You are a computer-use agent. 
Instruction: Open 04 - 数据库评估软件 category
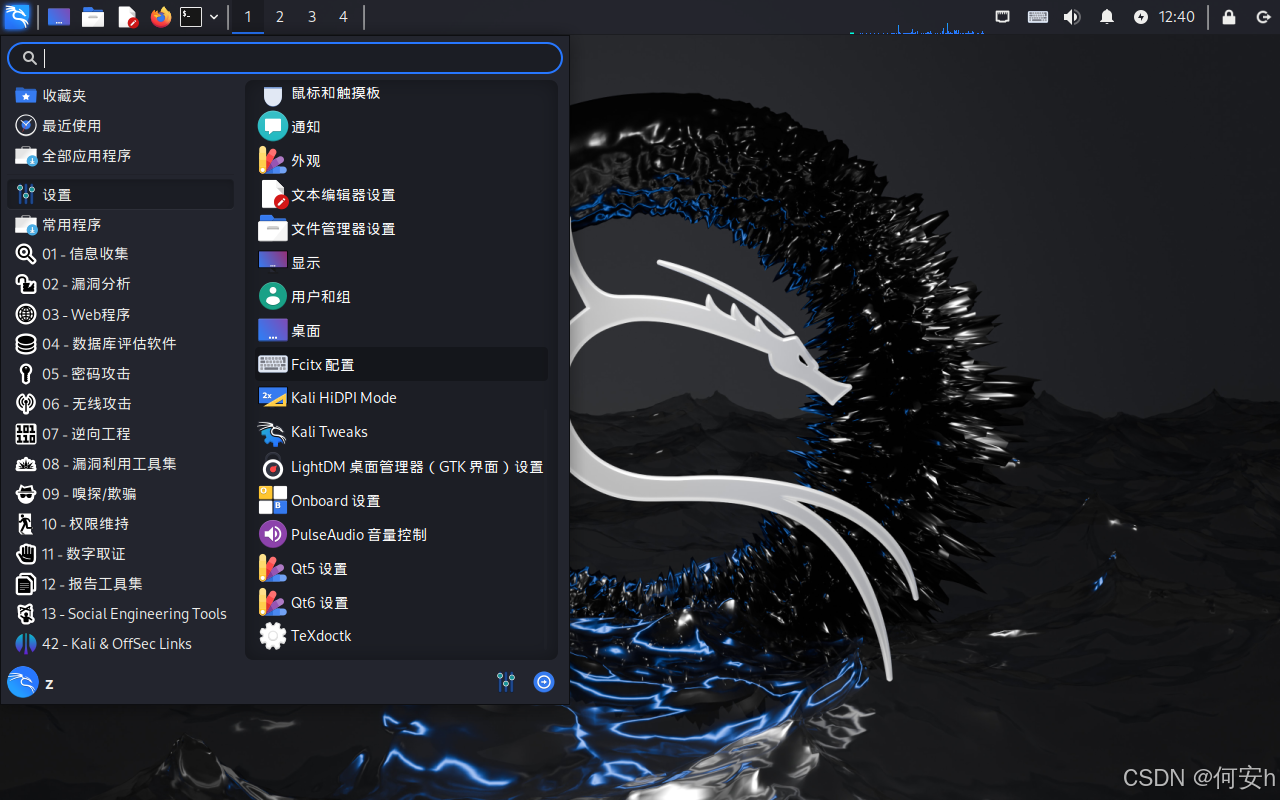coord(120,344)
